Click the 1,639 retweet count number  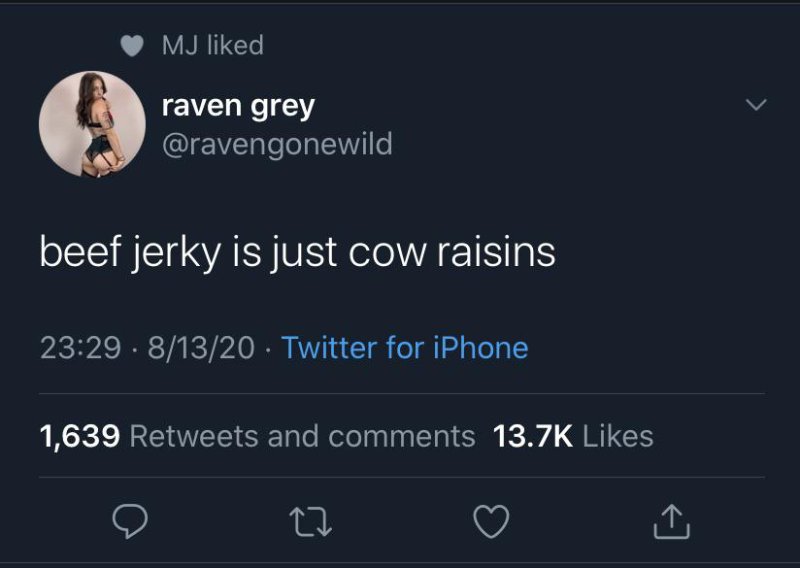(80, 436)
